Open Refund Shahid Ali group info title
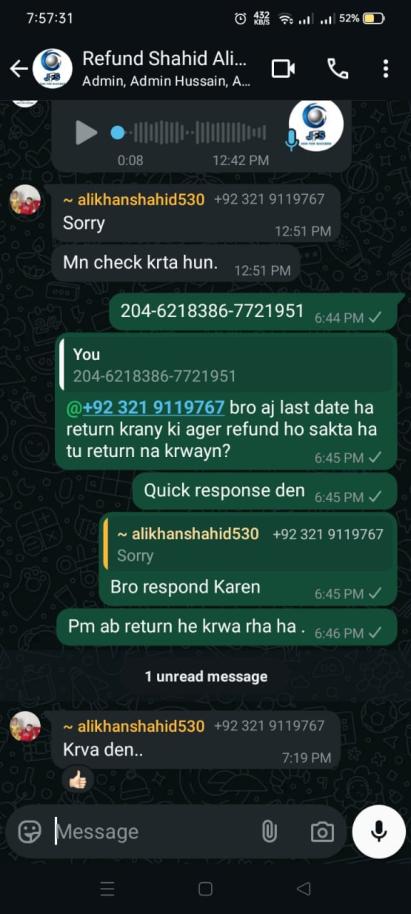The width and height of the screenshot is (411, 914). pyautogui.click(x=165, y=59)
